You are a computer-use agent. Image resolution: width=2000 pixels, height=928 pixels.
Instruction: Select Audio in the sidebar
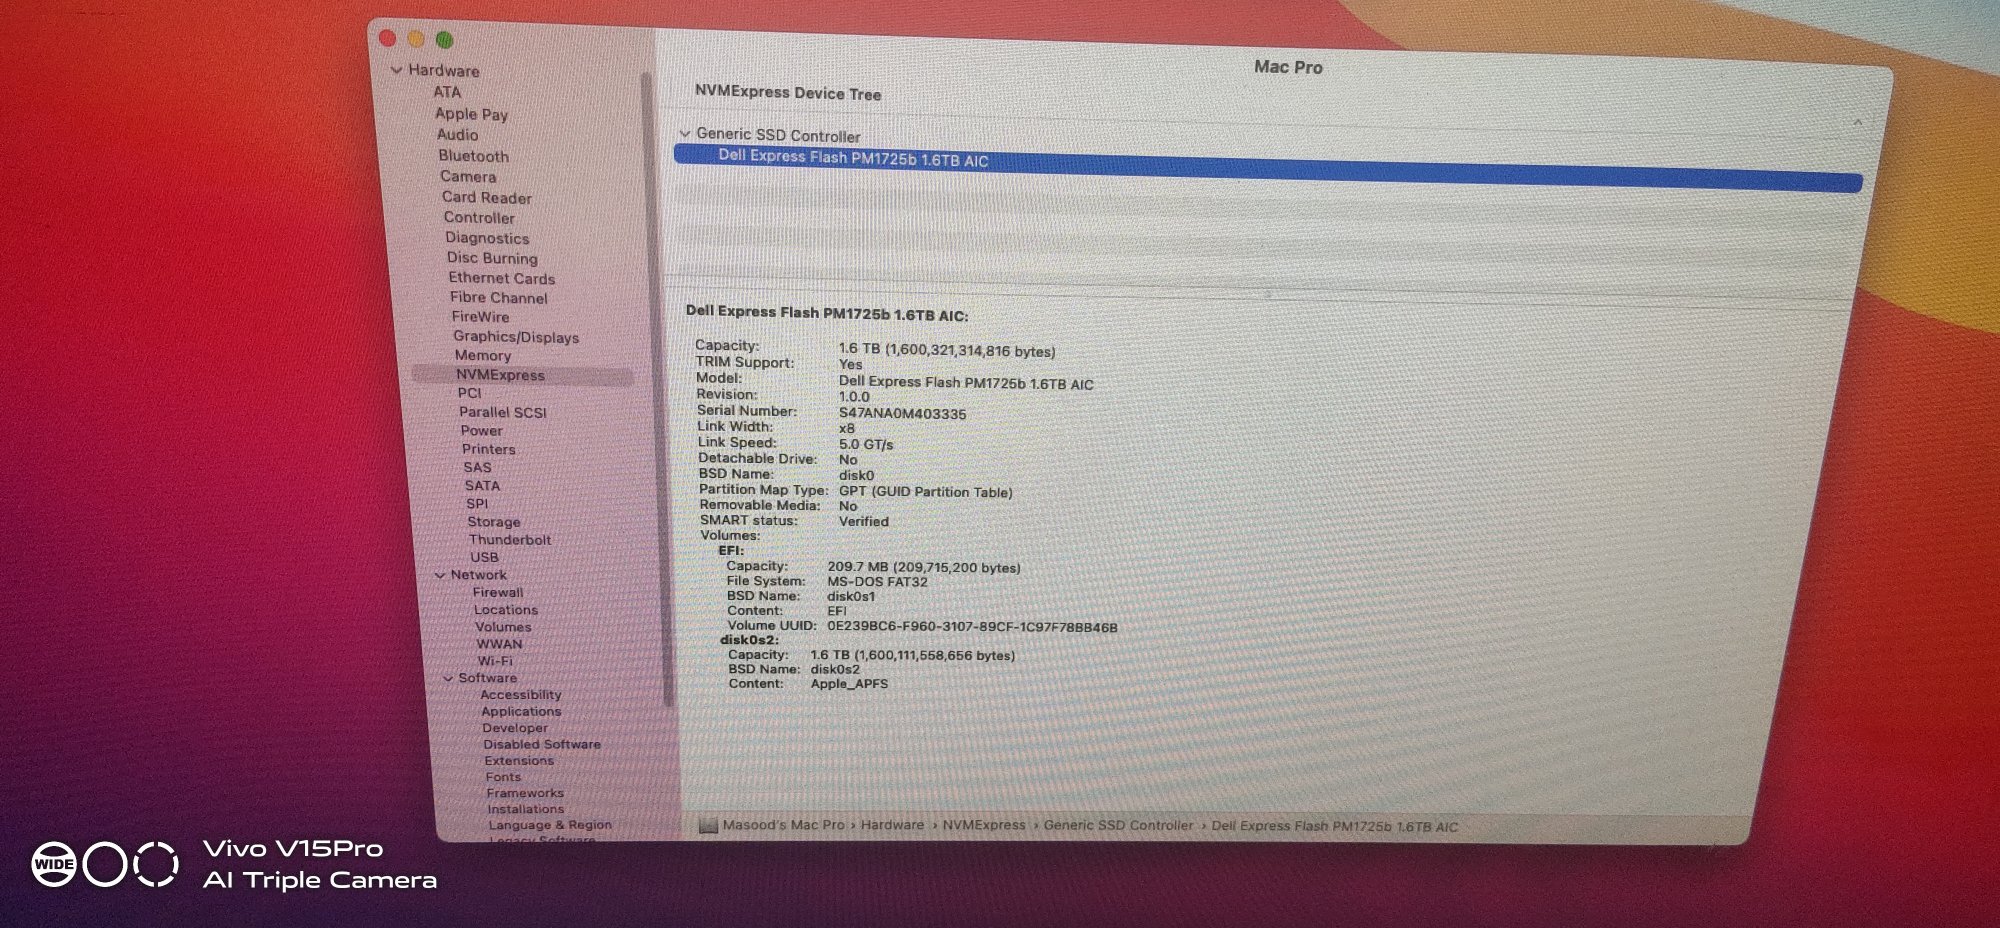(x=457, y=135)
